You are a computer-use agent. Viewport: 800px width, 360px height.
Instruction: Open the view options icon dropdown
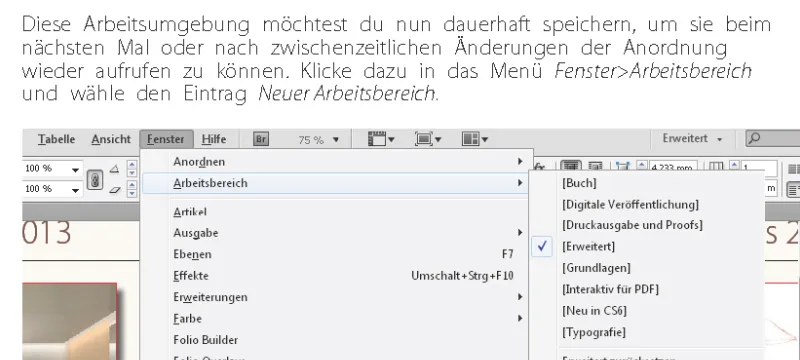pos(381,139)
